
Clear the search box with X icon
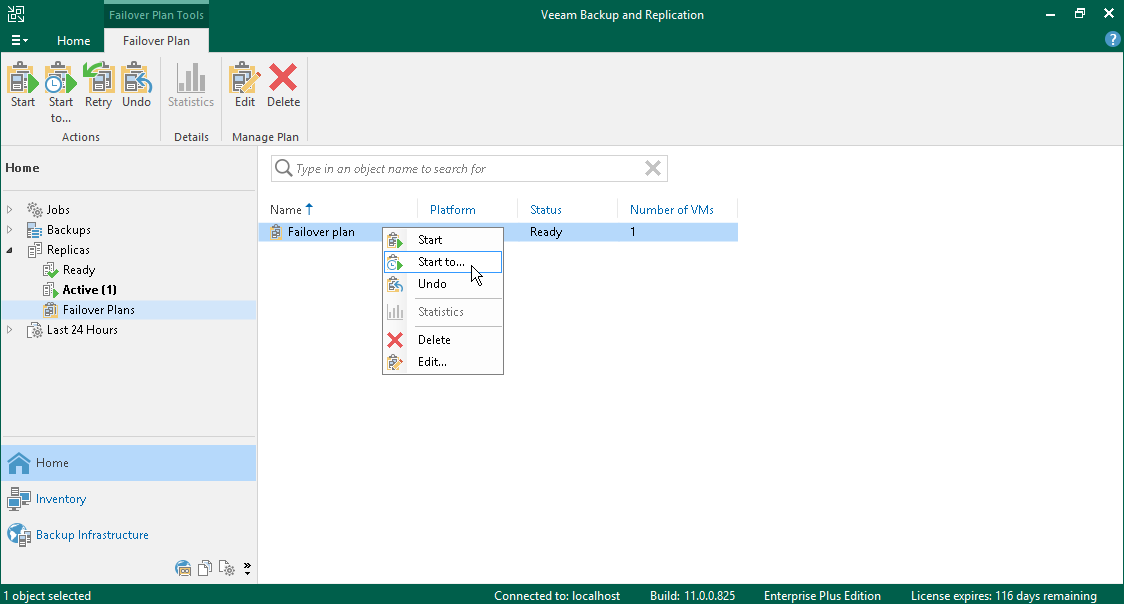pos(652,168)
